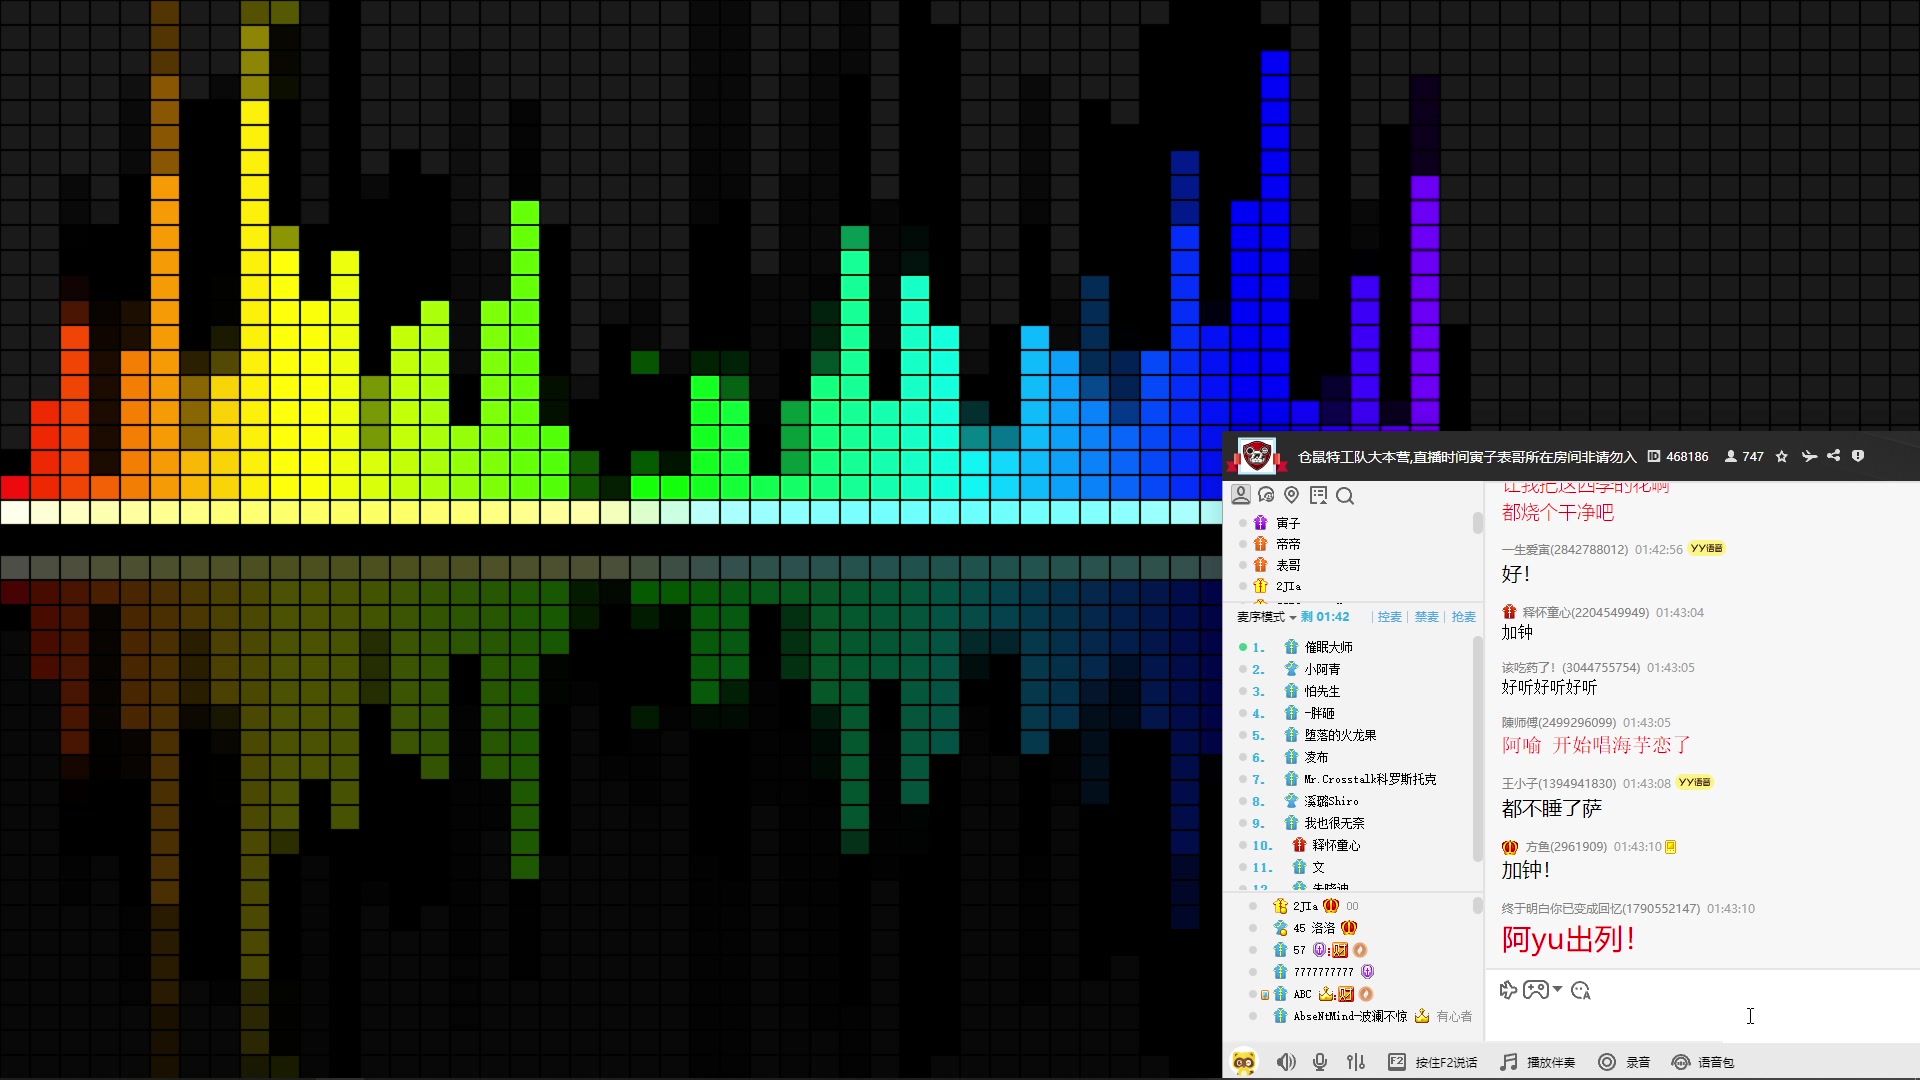Click the 播放伴奏 accompaniment button
Screen dimensions: 1920x1080
click(1538, 1062)
